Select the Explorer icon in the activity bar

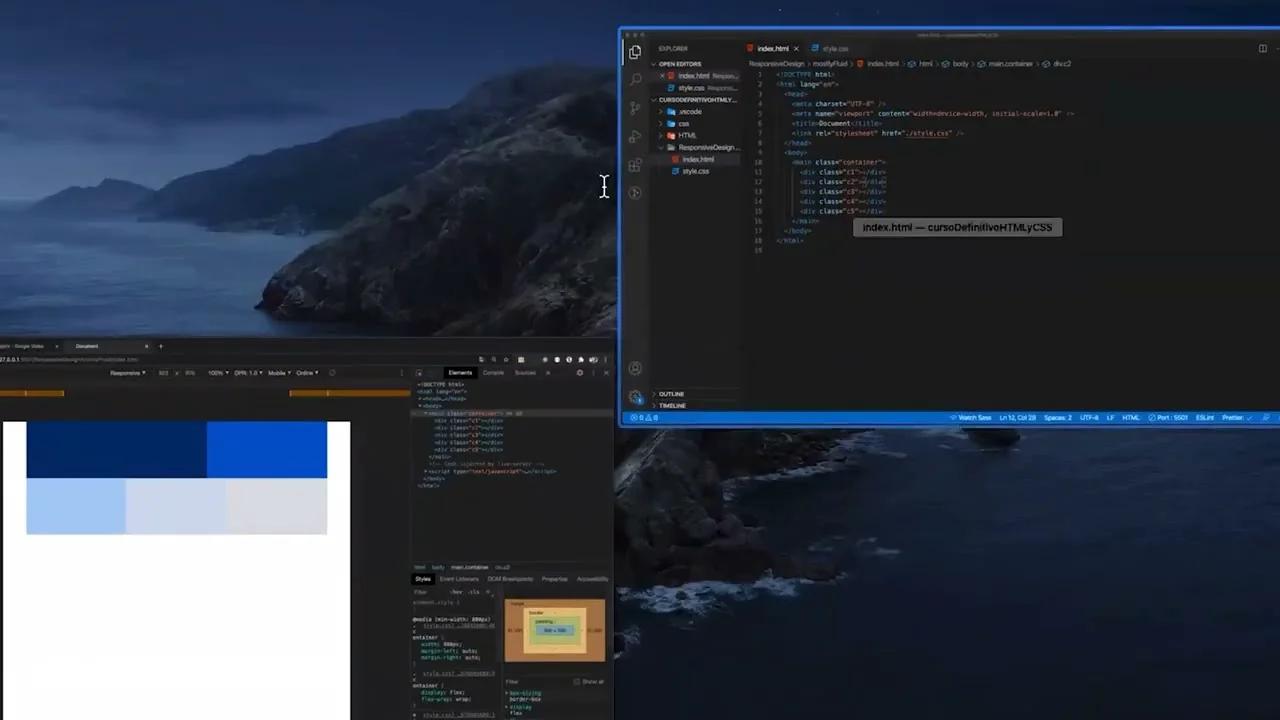(634, 53)
